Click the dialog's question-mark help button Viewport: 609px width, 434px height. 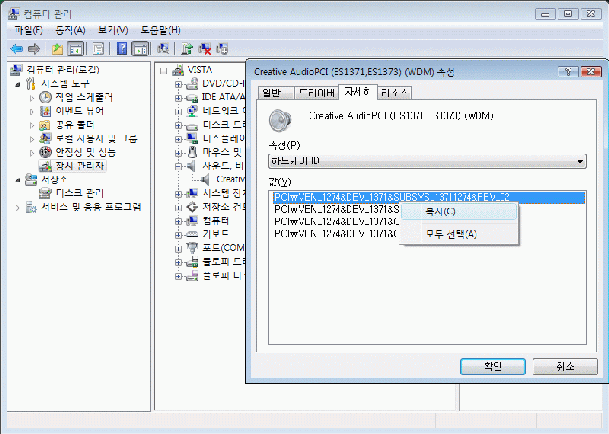(568, 71)
